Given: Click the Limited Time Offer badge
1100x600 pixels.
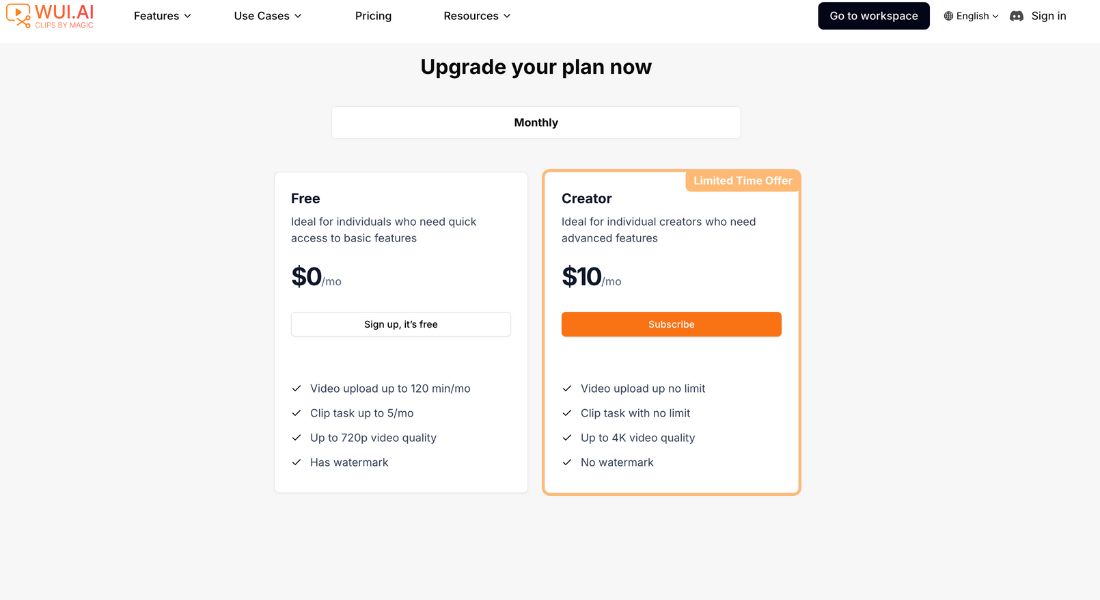Looking at the screenshot, I should (x=742, y=180).
